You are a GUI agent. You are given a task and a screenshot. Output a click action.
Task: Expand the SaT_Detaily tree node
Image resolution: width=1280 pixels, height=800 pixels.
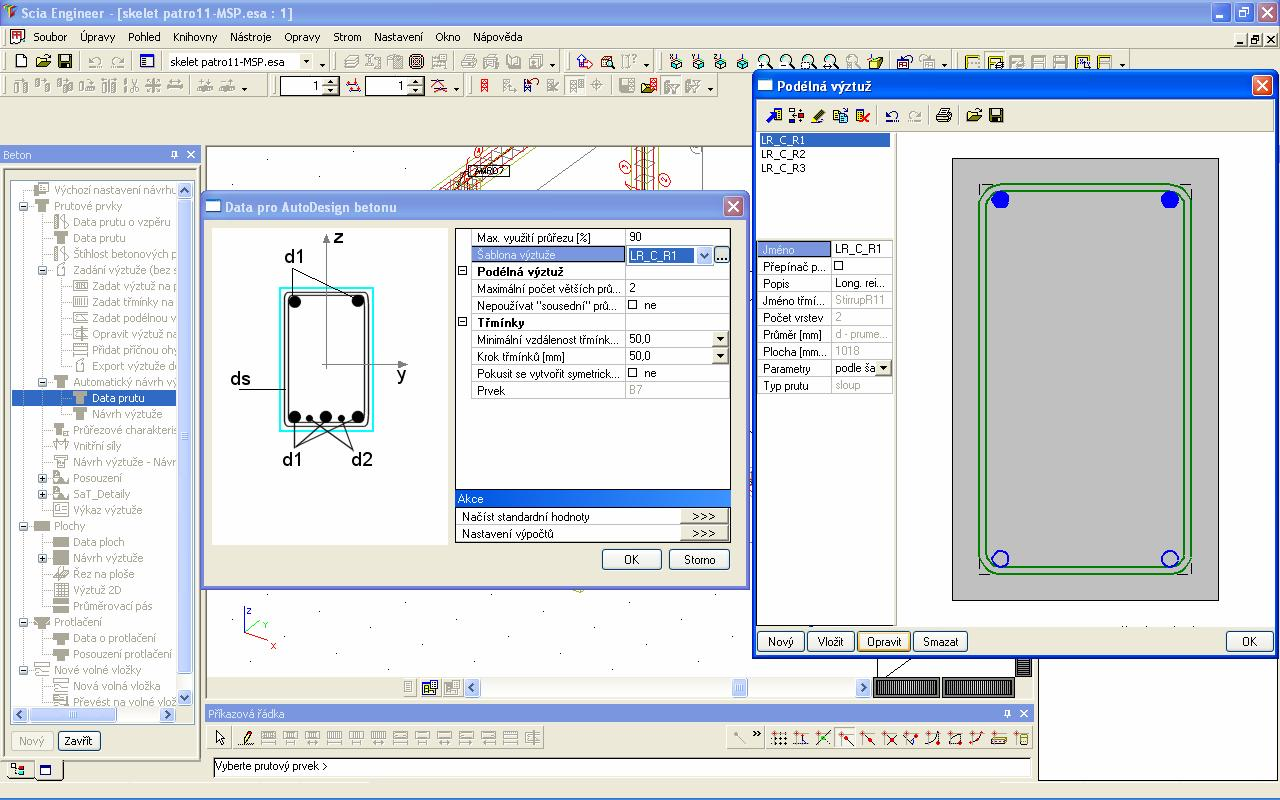pyautogui.click(x=43, y=494)
